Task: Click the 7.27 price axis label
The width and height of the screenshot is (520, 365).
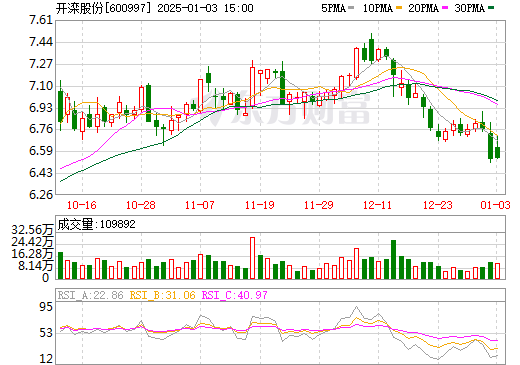Action: coord(41,64)
